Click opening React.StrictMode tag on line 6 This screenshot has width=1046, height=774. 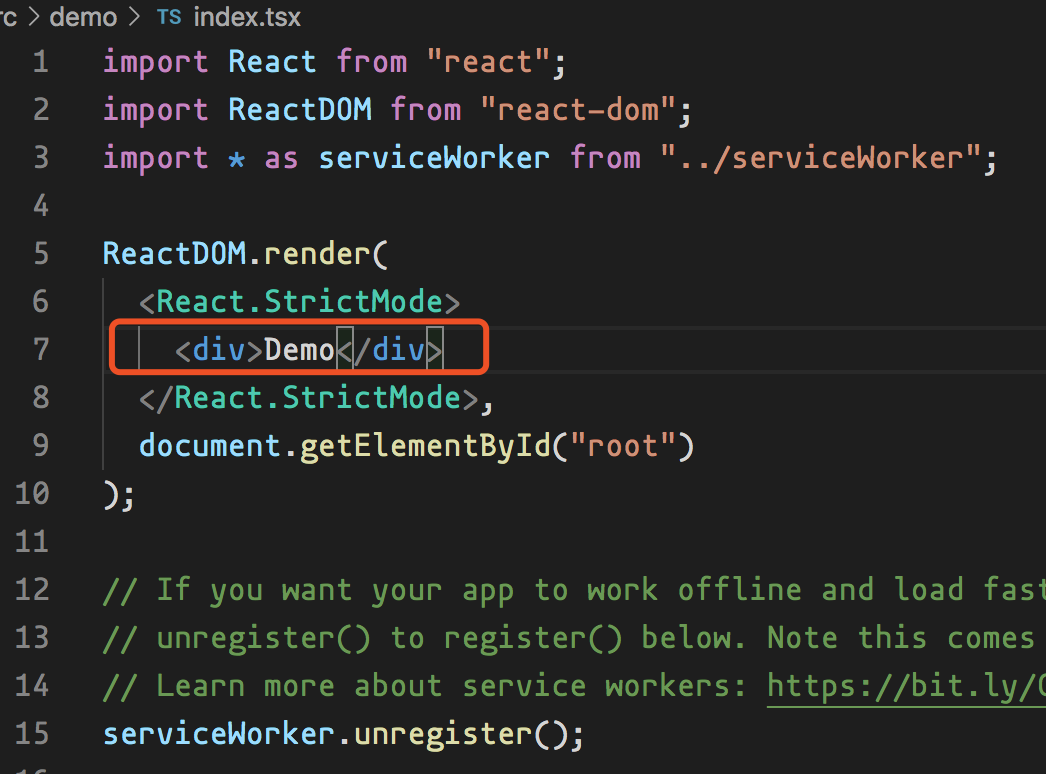point(299,302)
